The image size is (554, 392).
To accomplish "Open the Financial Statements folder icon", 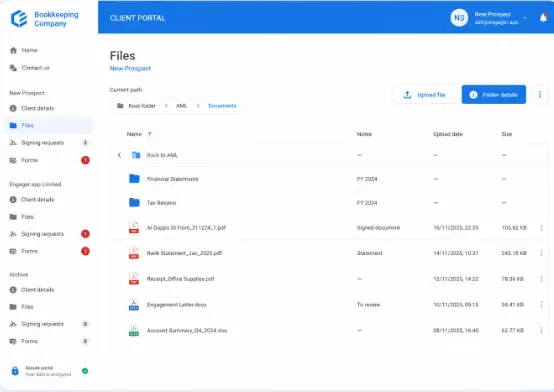I will tap(134, 179).
